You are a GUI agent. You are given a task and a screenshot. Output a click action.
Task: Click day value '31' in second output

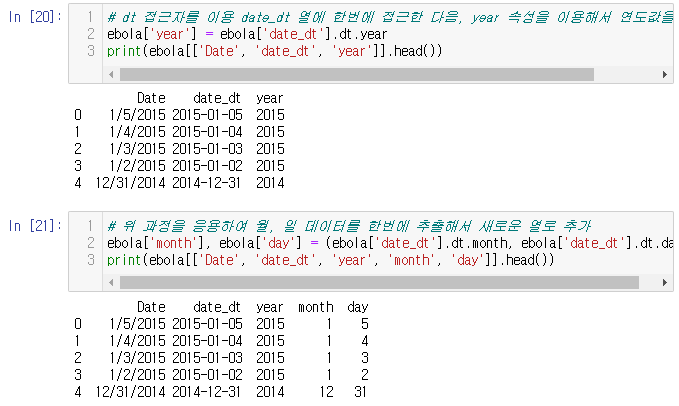pyautogui.click(x=361, y=392)
